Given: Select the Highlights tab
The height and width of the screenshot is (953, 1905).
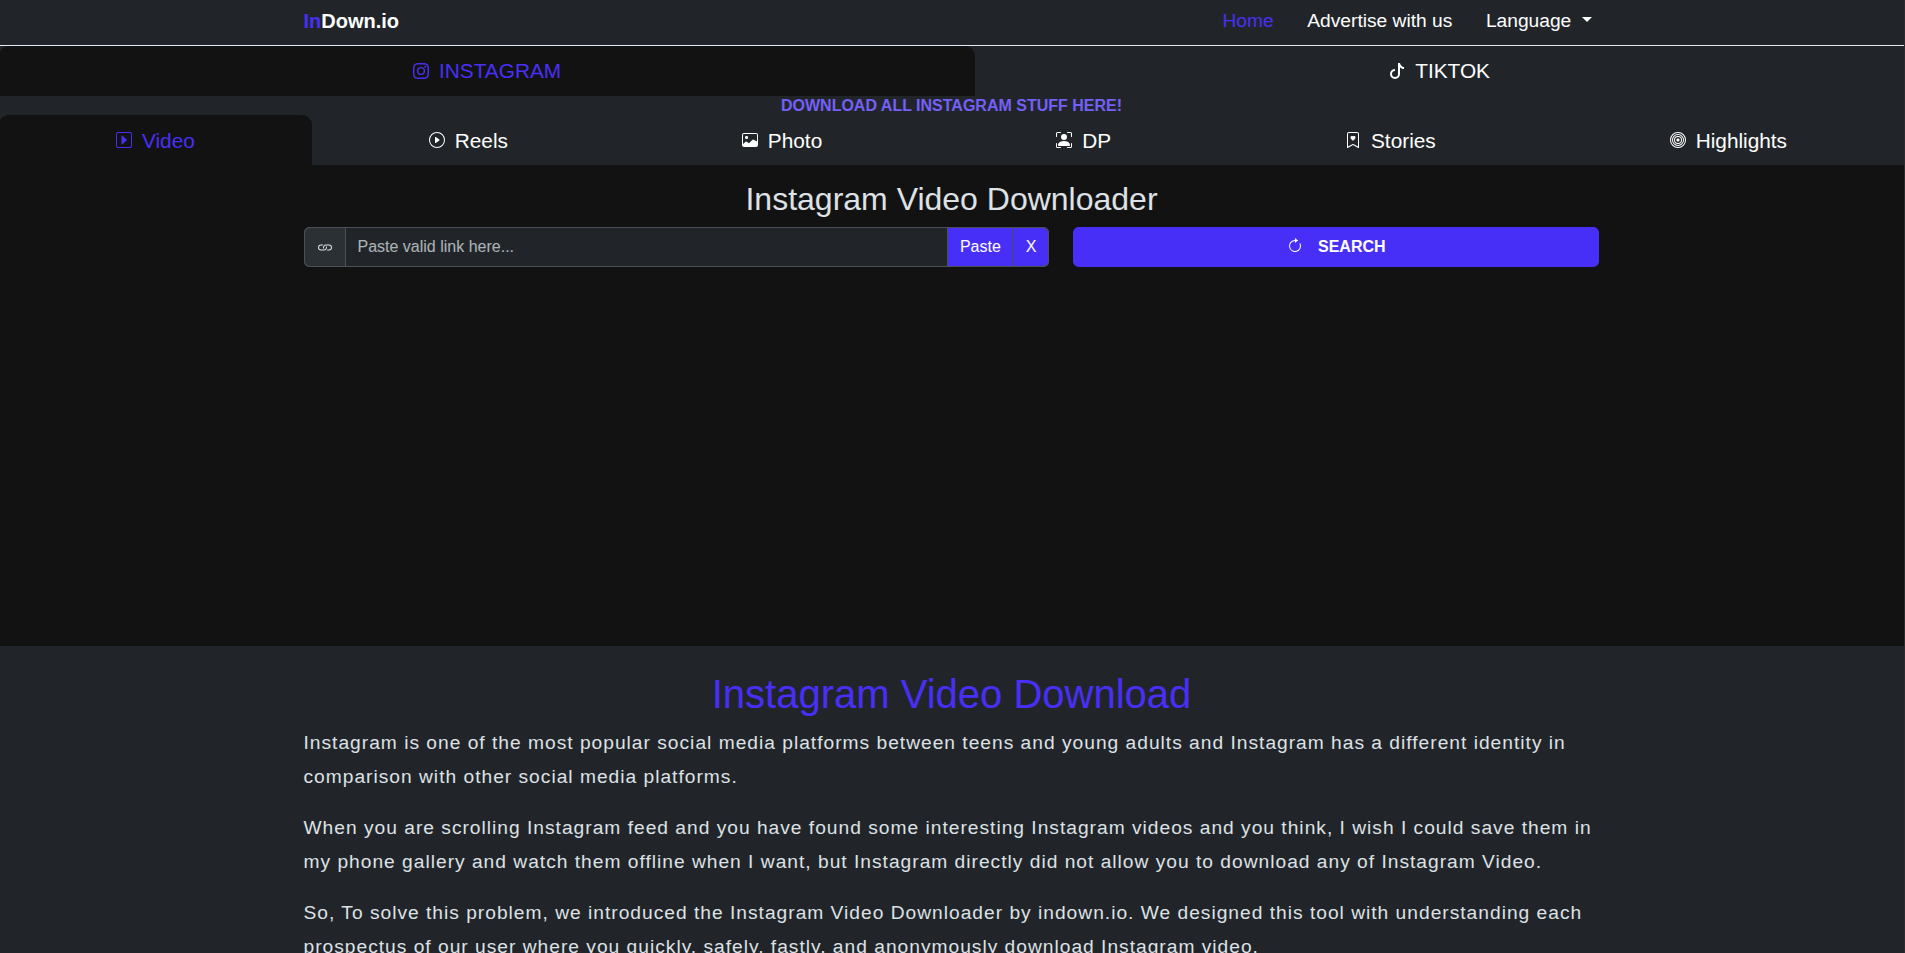Looking at the screenshot, I should tap(1728, 141).
